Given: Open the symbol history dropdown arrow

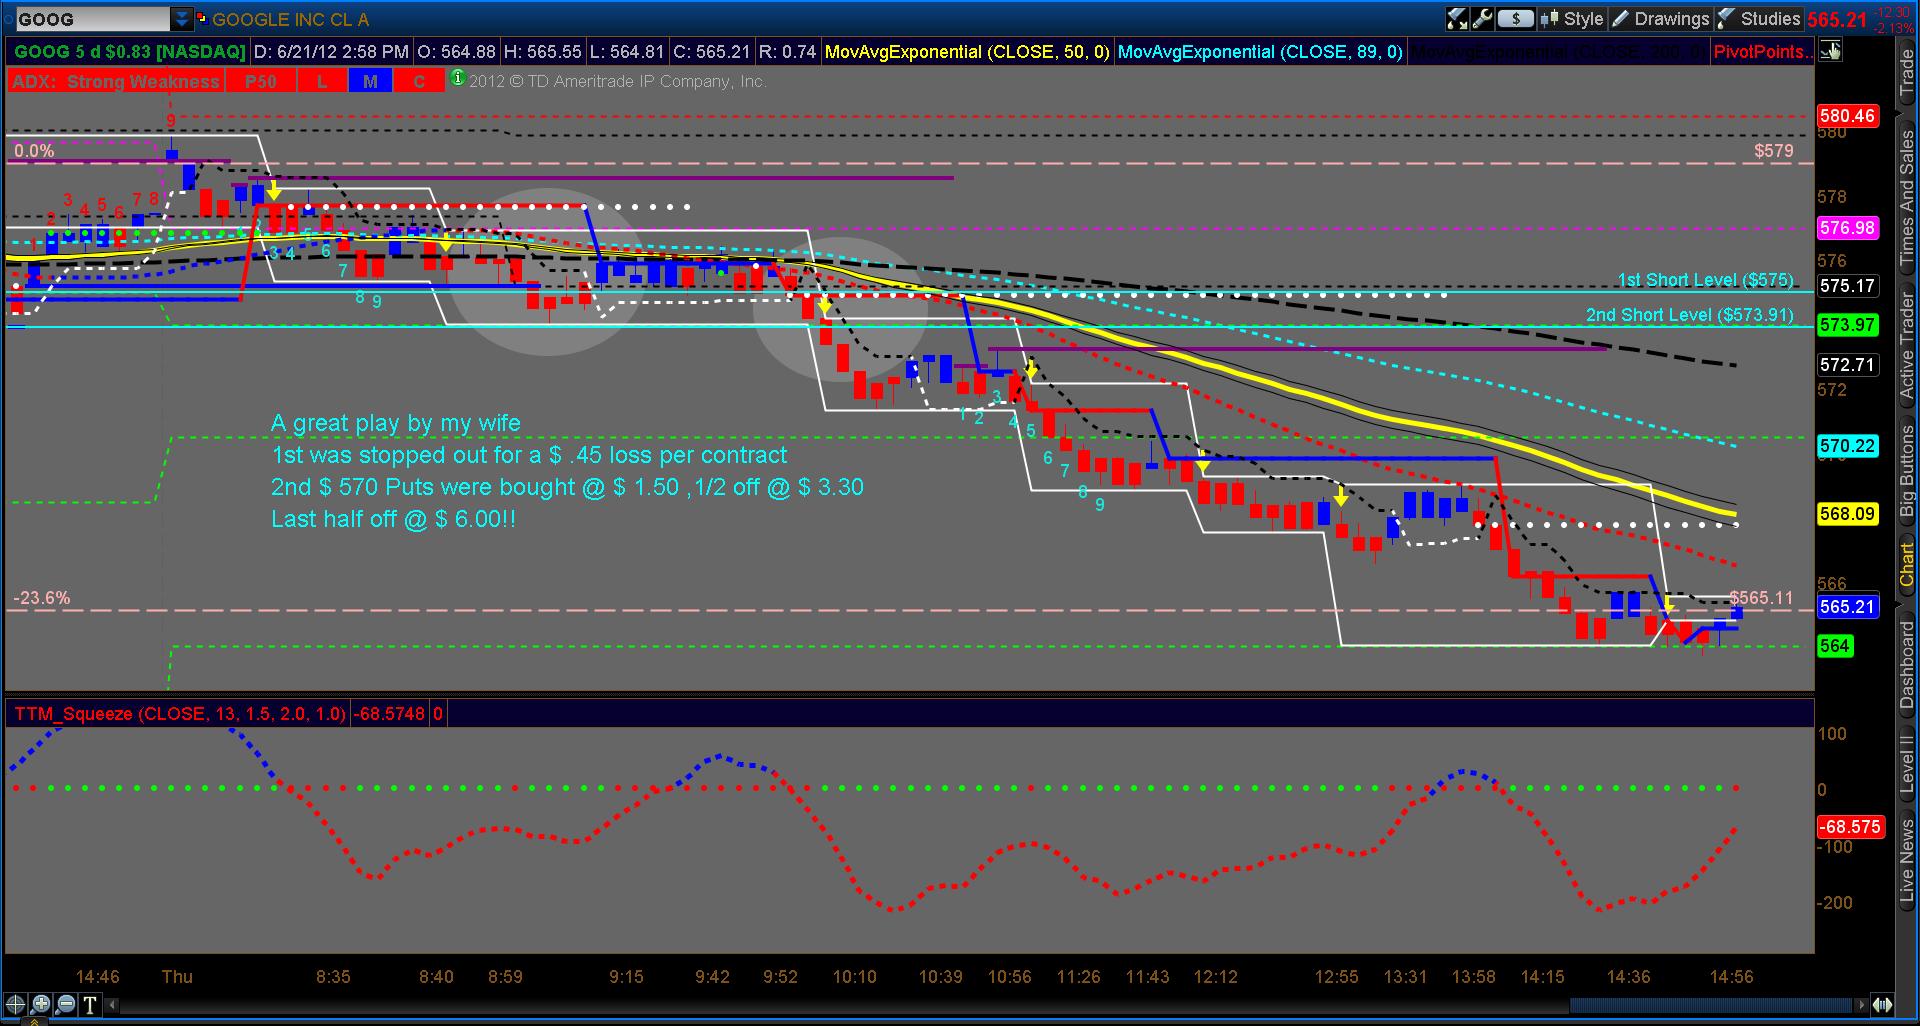Looking at the screenshot, I should pos(181,19).
